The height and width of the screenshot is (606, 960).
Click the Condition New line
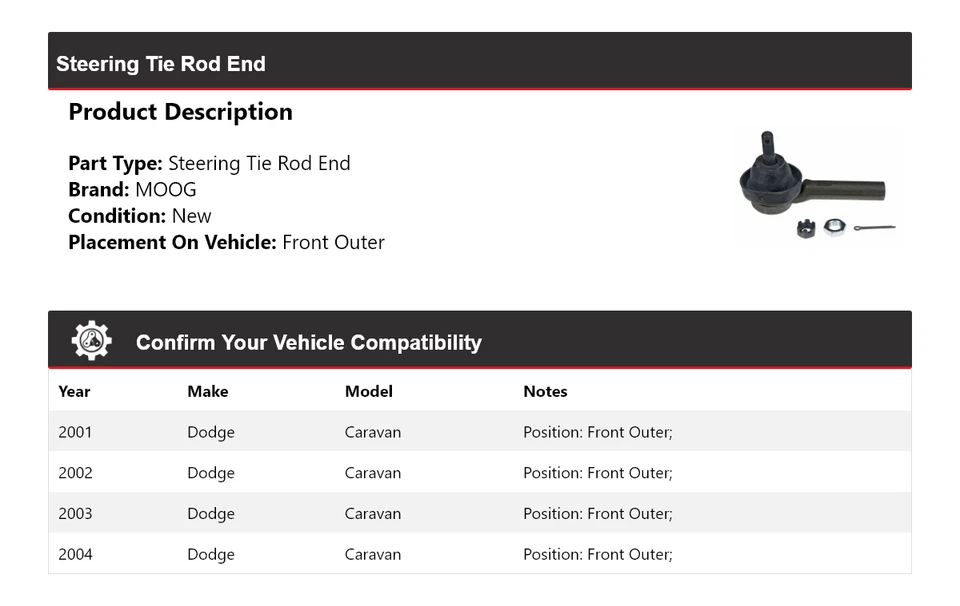[x=140, y=216]
